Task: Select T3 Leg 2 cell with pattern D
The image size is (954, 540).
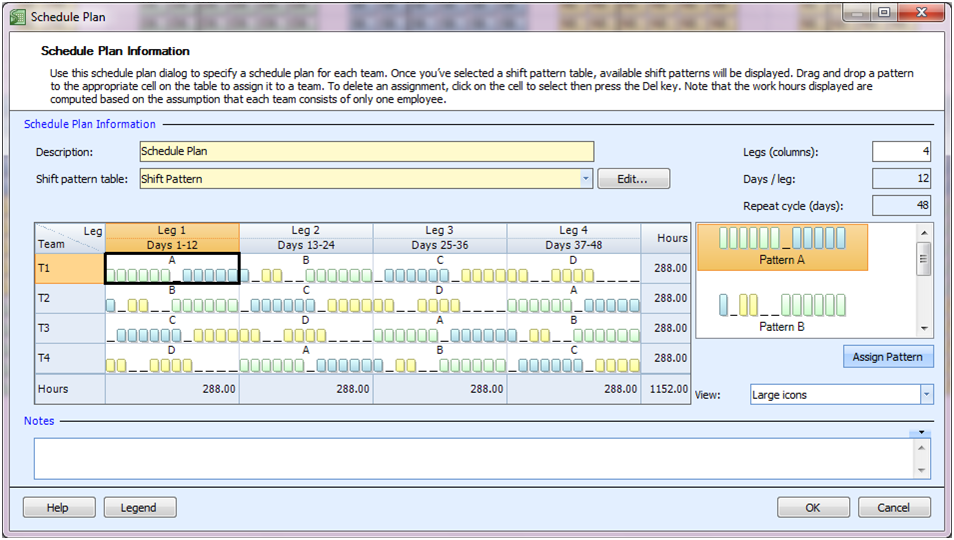Action: click(x=306, y=328)
